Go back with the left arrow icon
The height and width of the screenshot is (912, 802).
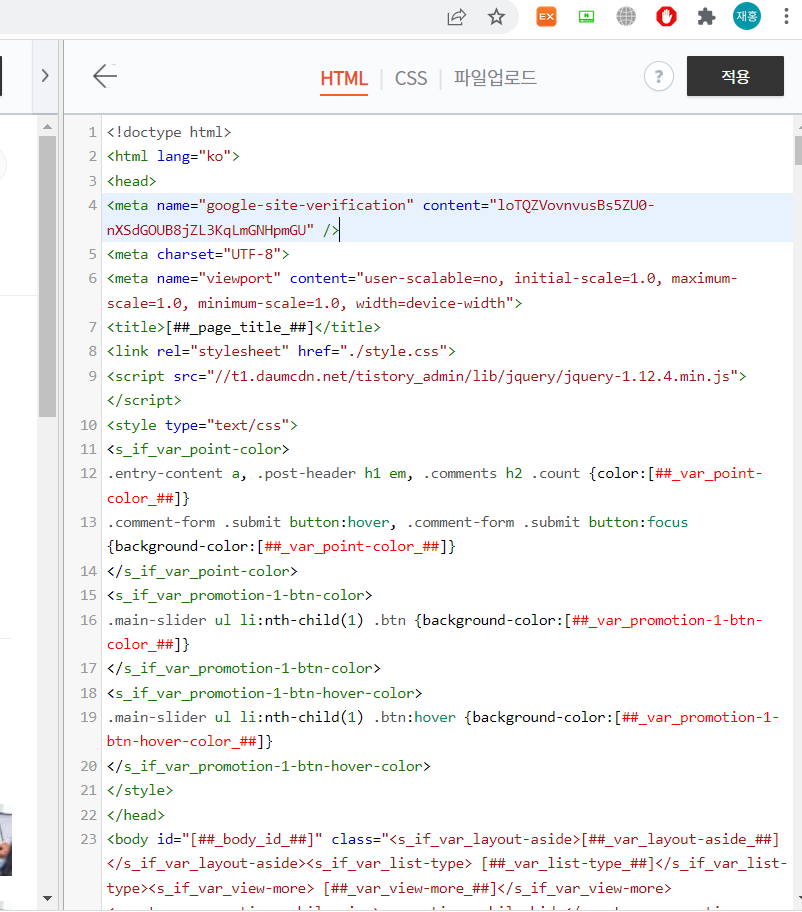[105, 76]
